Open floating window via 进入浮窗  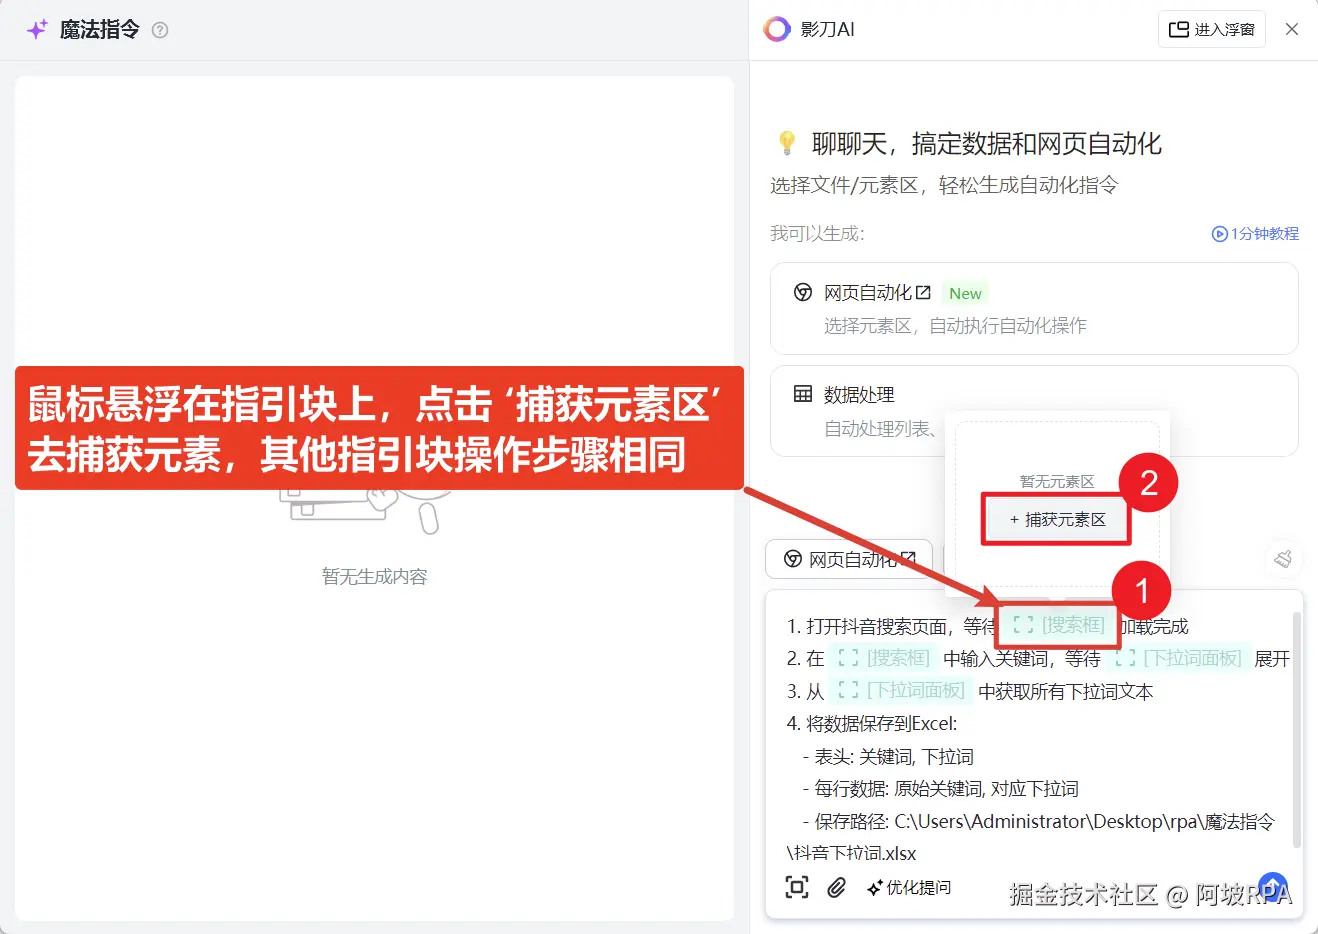1212,29
